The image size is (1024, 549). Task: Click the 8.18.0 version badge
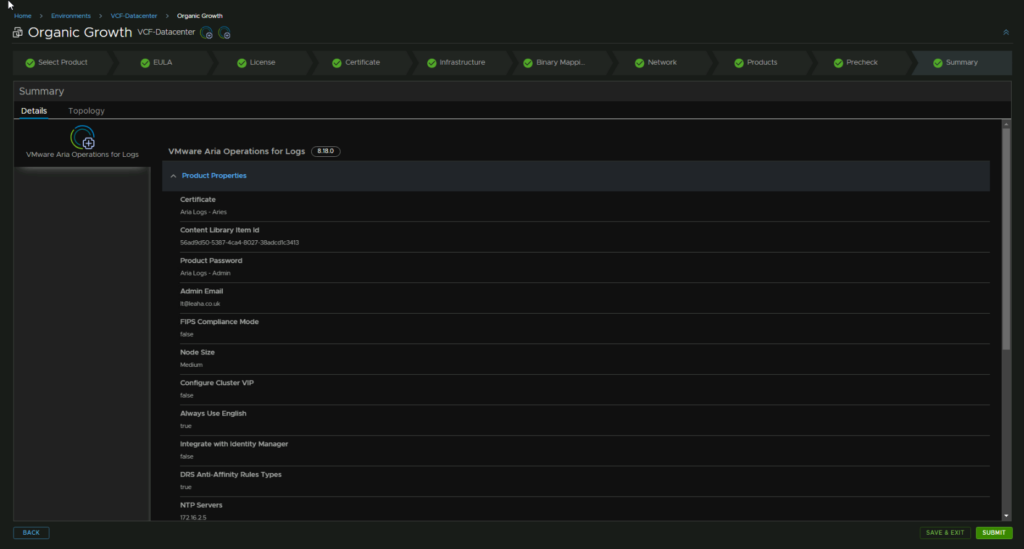tap(325, 151)
